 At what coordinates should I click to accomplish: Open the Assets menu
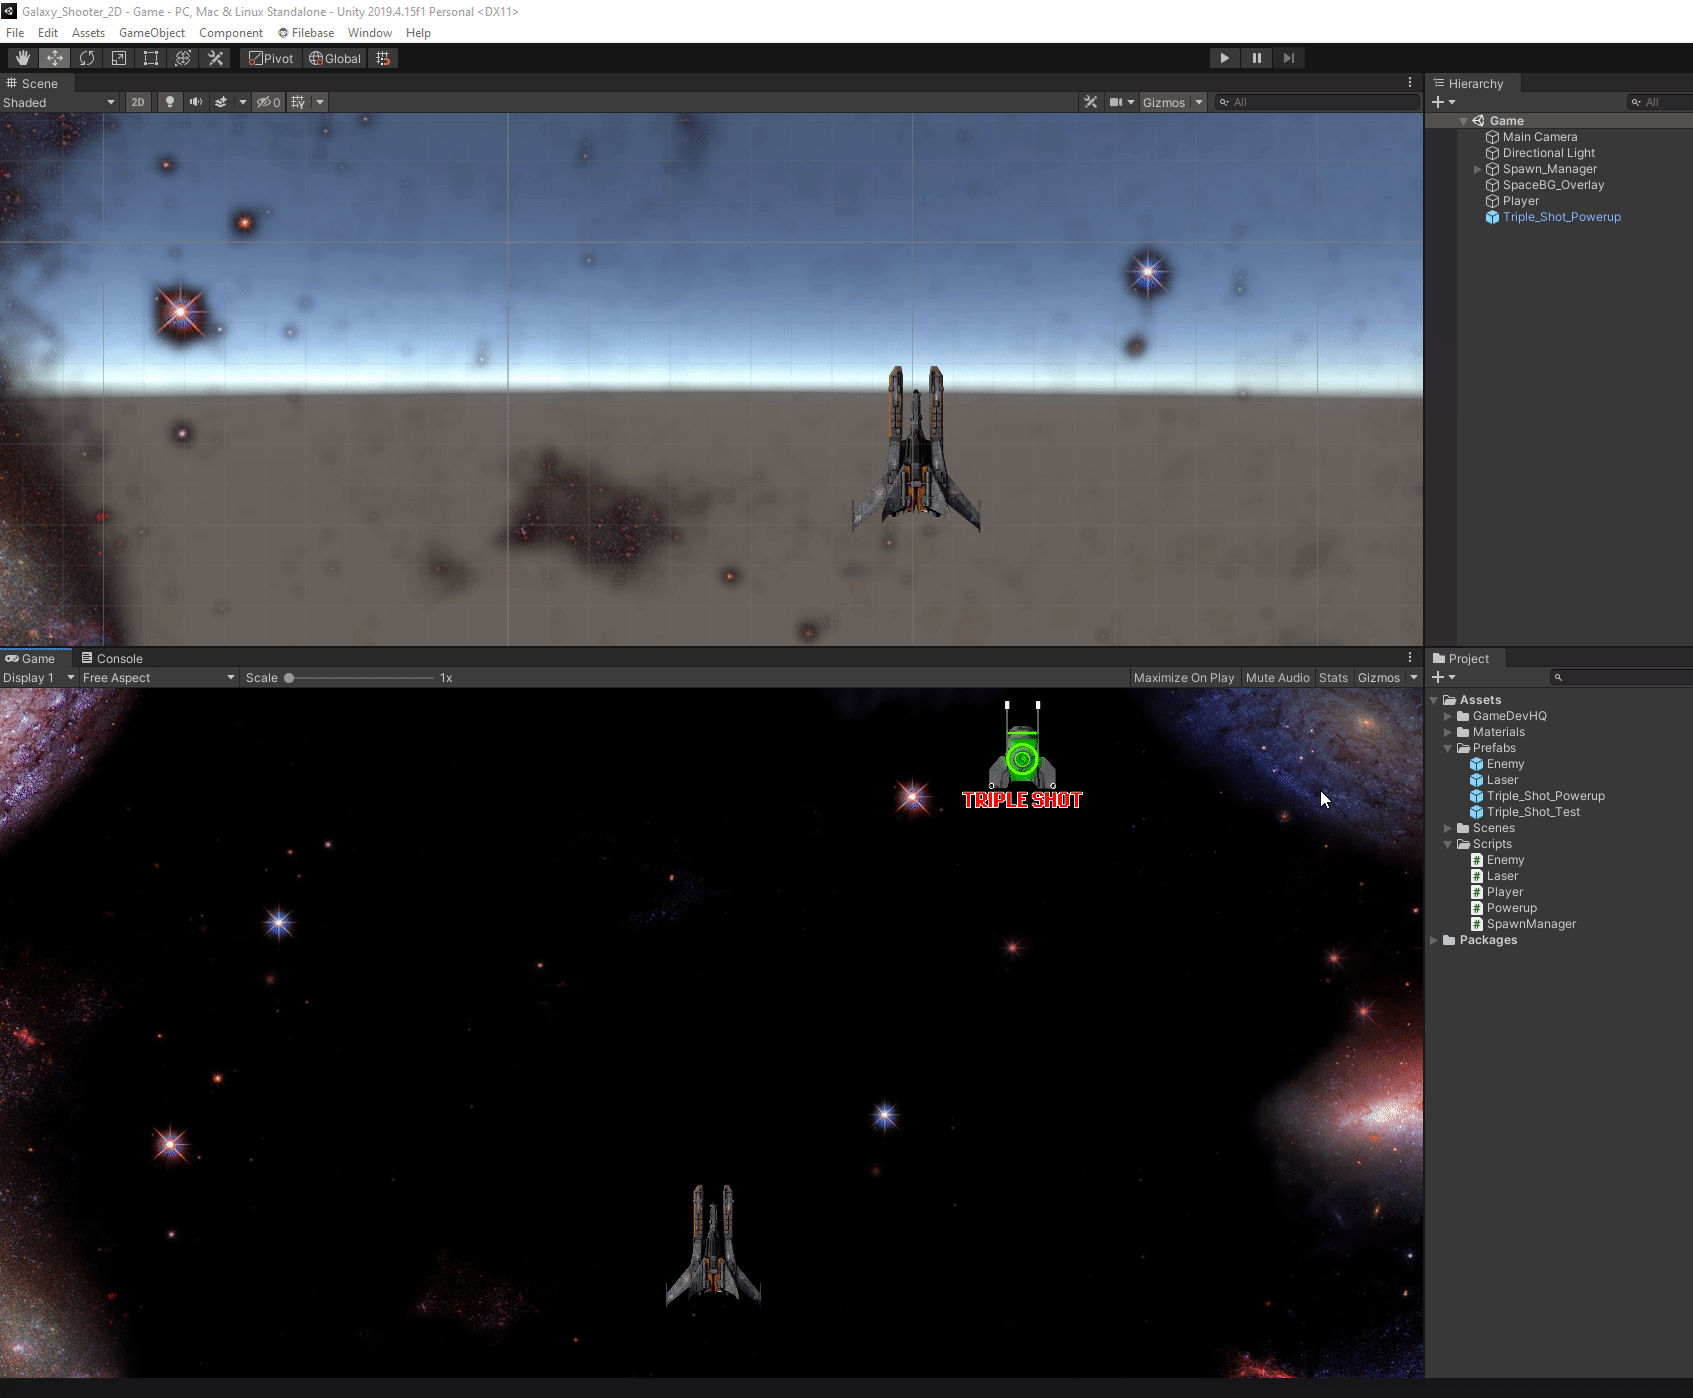coord(88,33)
